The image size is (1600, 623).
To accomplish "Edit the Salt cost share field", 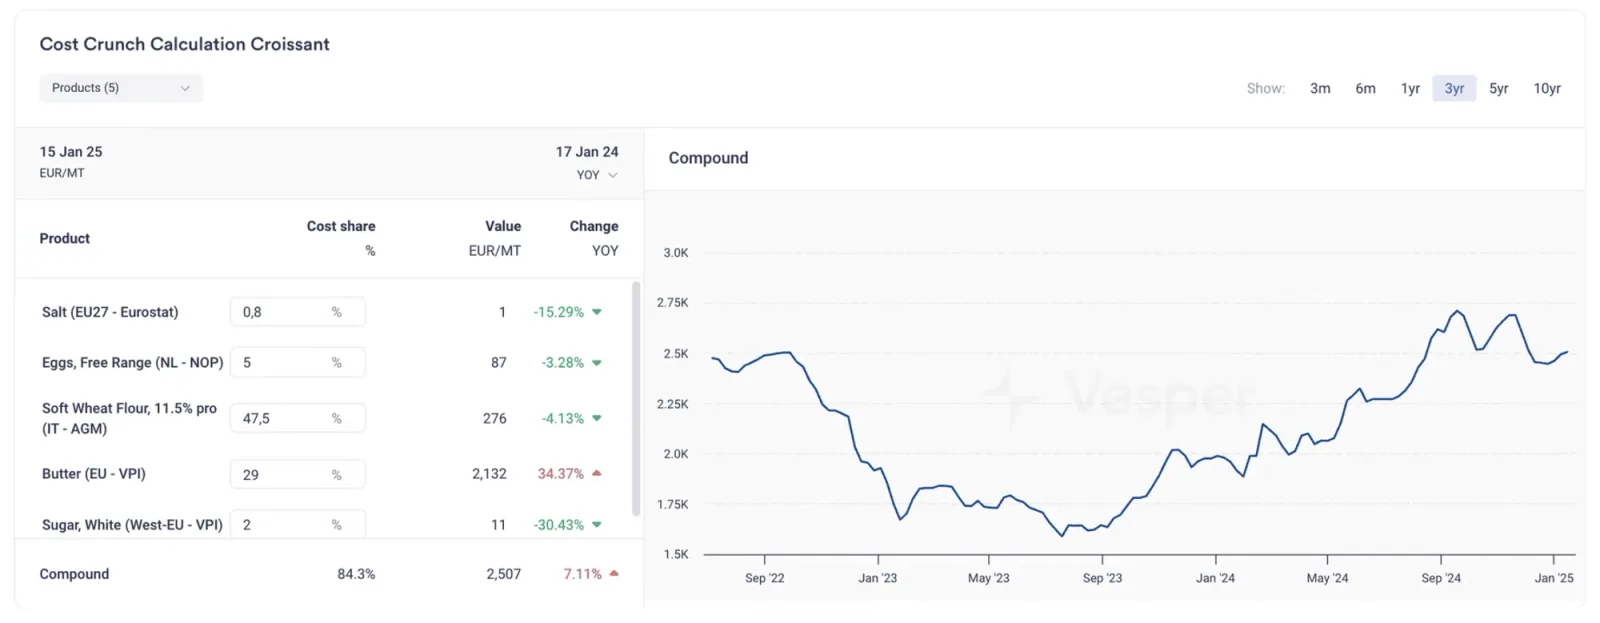I will point(297,312).
